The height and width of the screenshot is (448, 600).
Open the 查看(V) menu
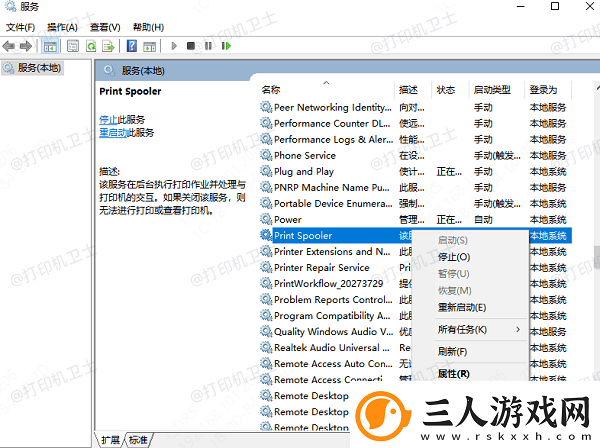pyautogui.click(x=105, y=27)
